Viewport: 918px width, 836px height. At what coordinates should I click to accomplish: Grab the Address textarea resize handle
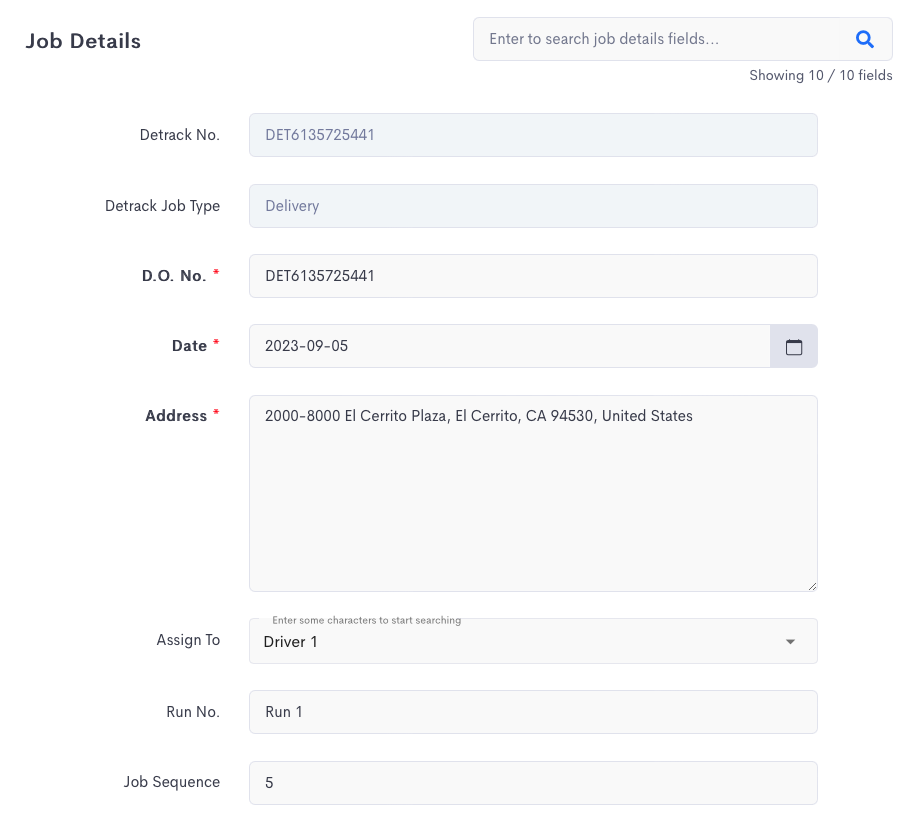812,586
